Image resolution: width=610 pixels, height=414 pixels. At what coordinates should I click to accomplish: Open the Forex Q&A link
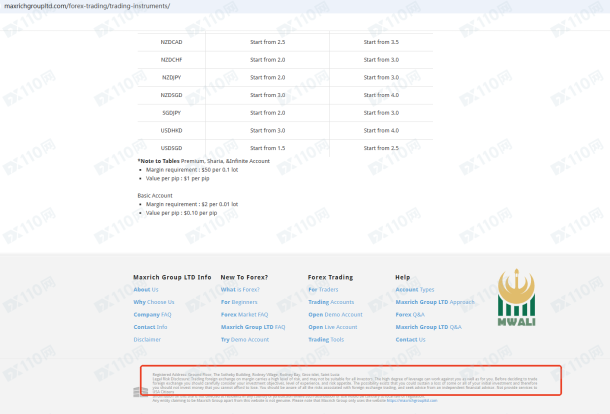click(x=410, y=314)
